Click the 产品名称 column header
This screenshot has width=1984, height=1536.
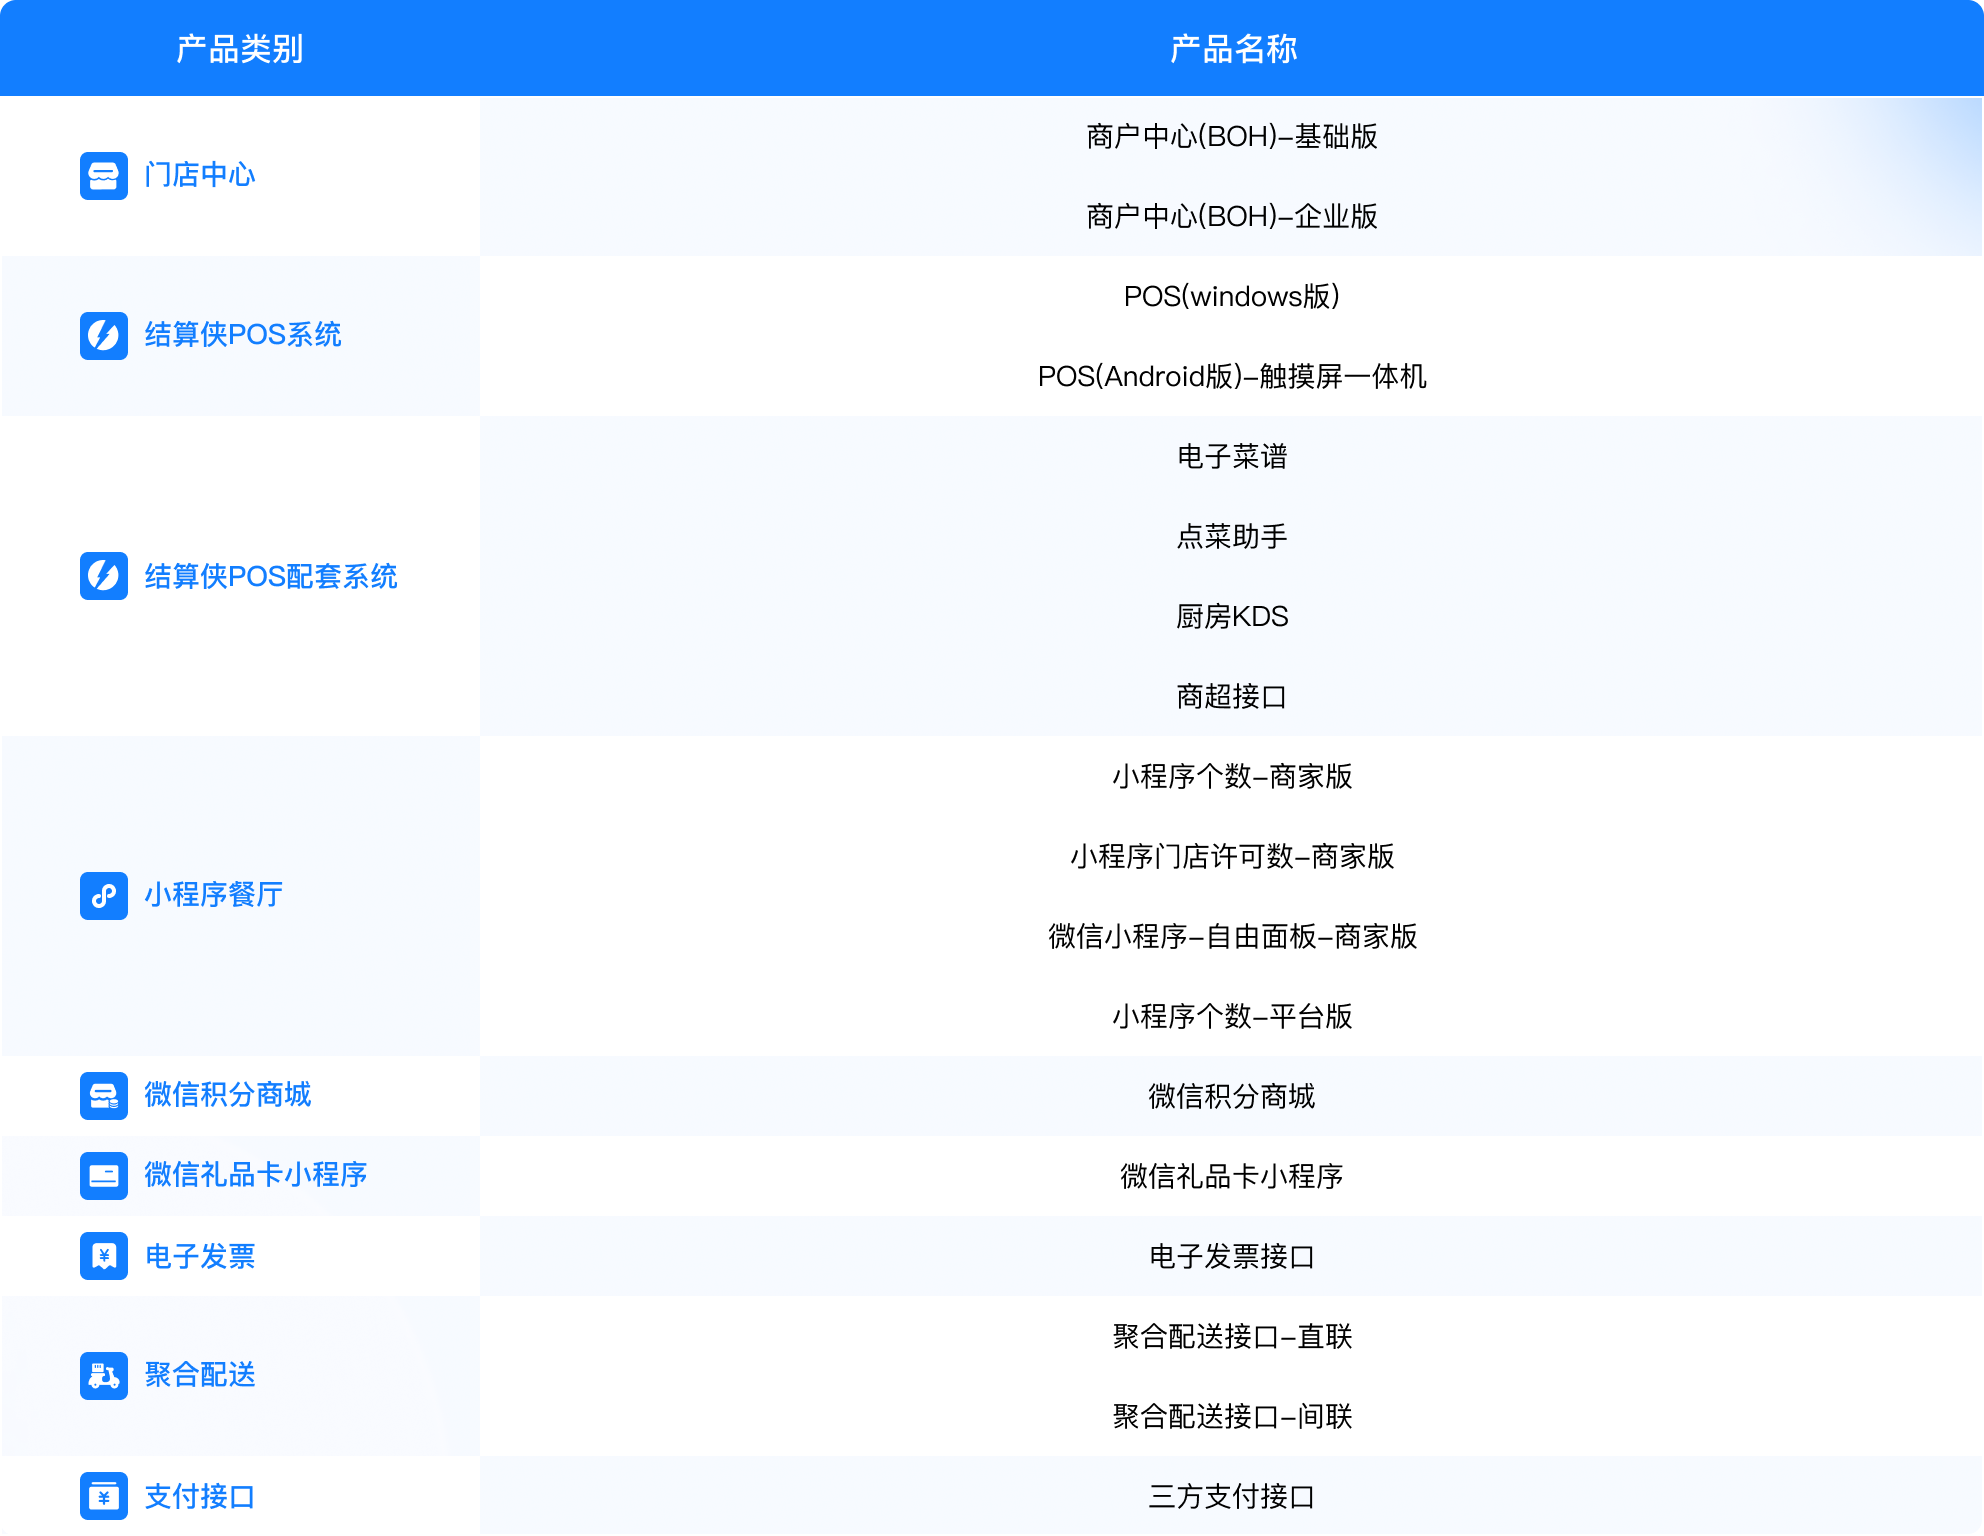coord(1233,49)
